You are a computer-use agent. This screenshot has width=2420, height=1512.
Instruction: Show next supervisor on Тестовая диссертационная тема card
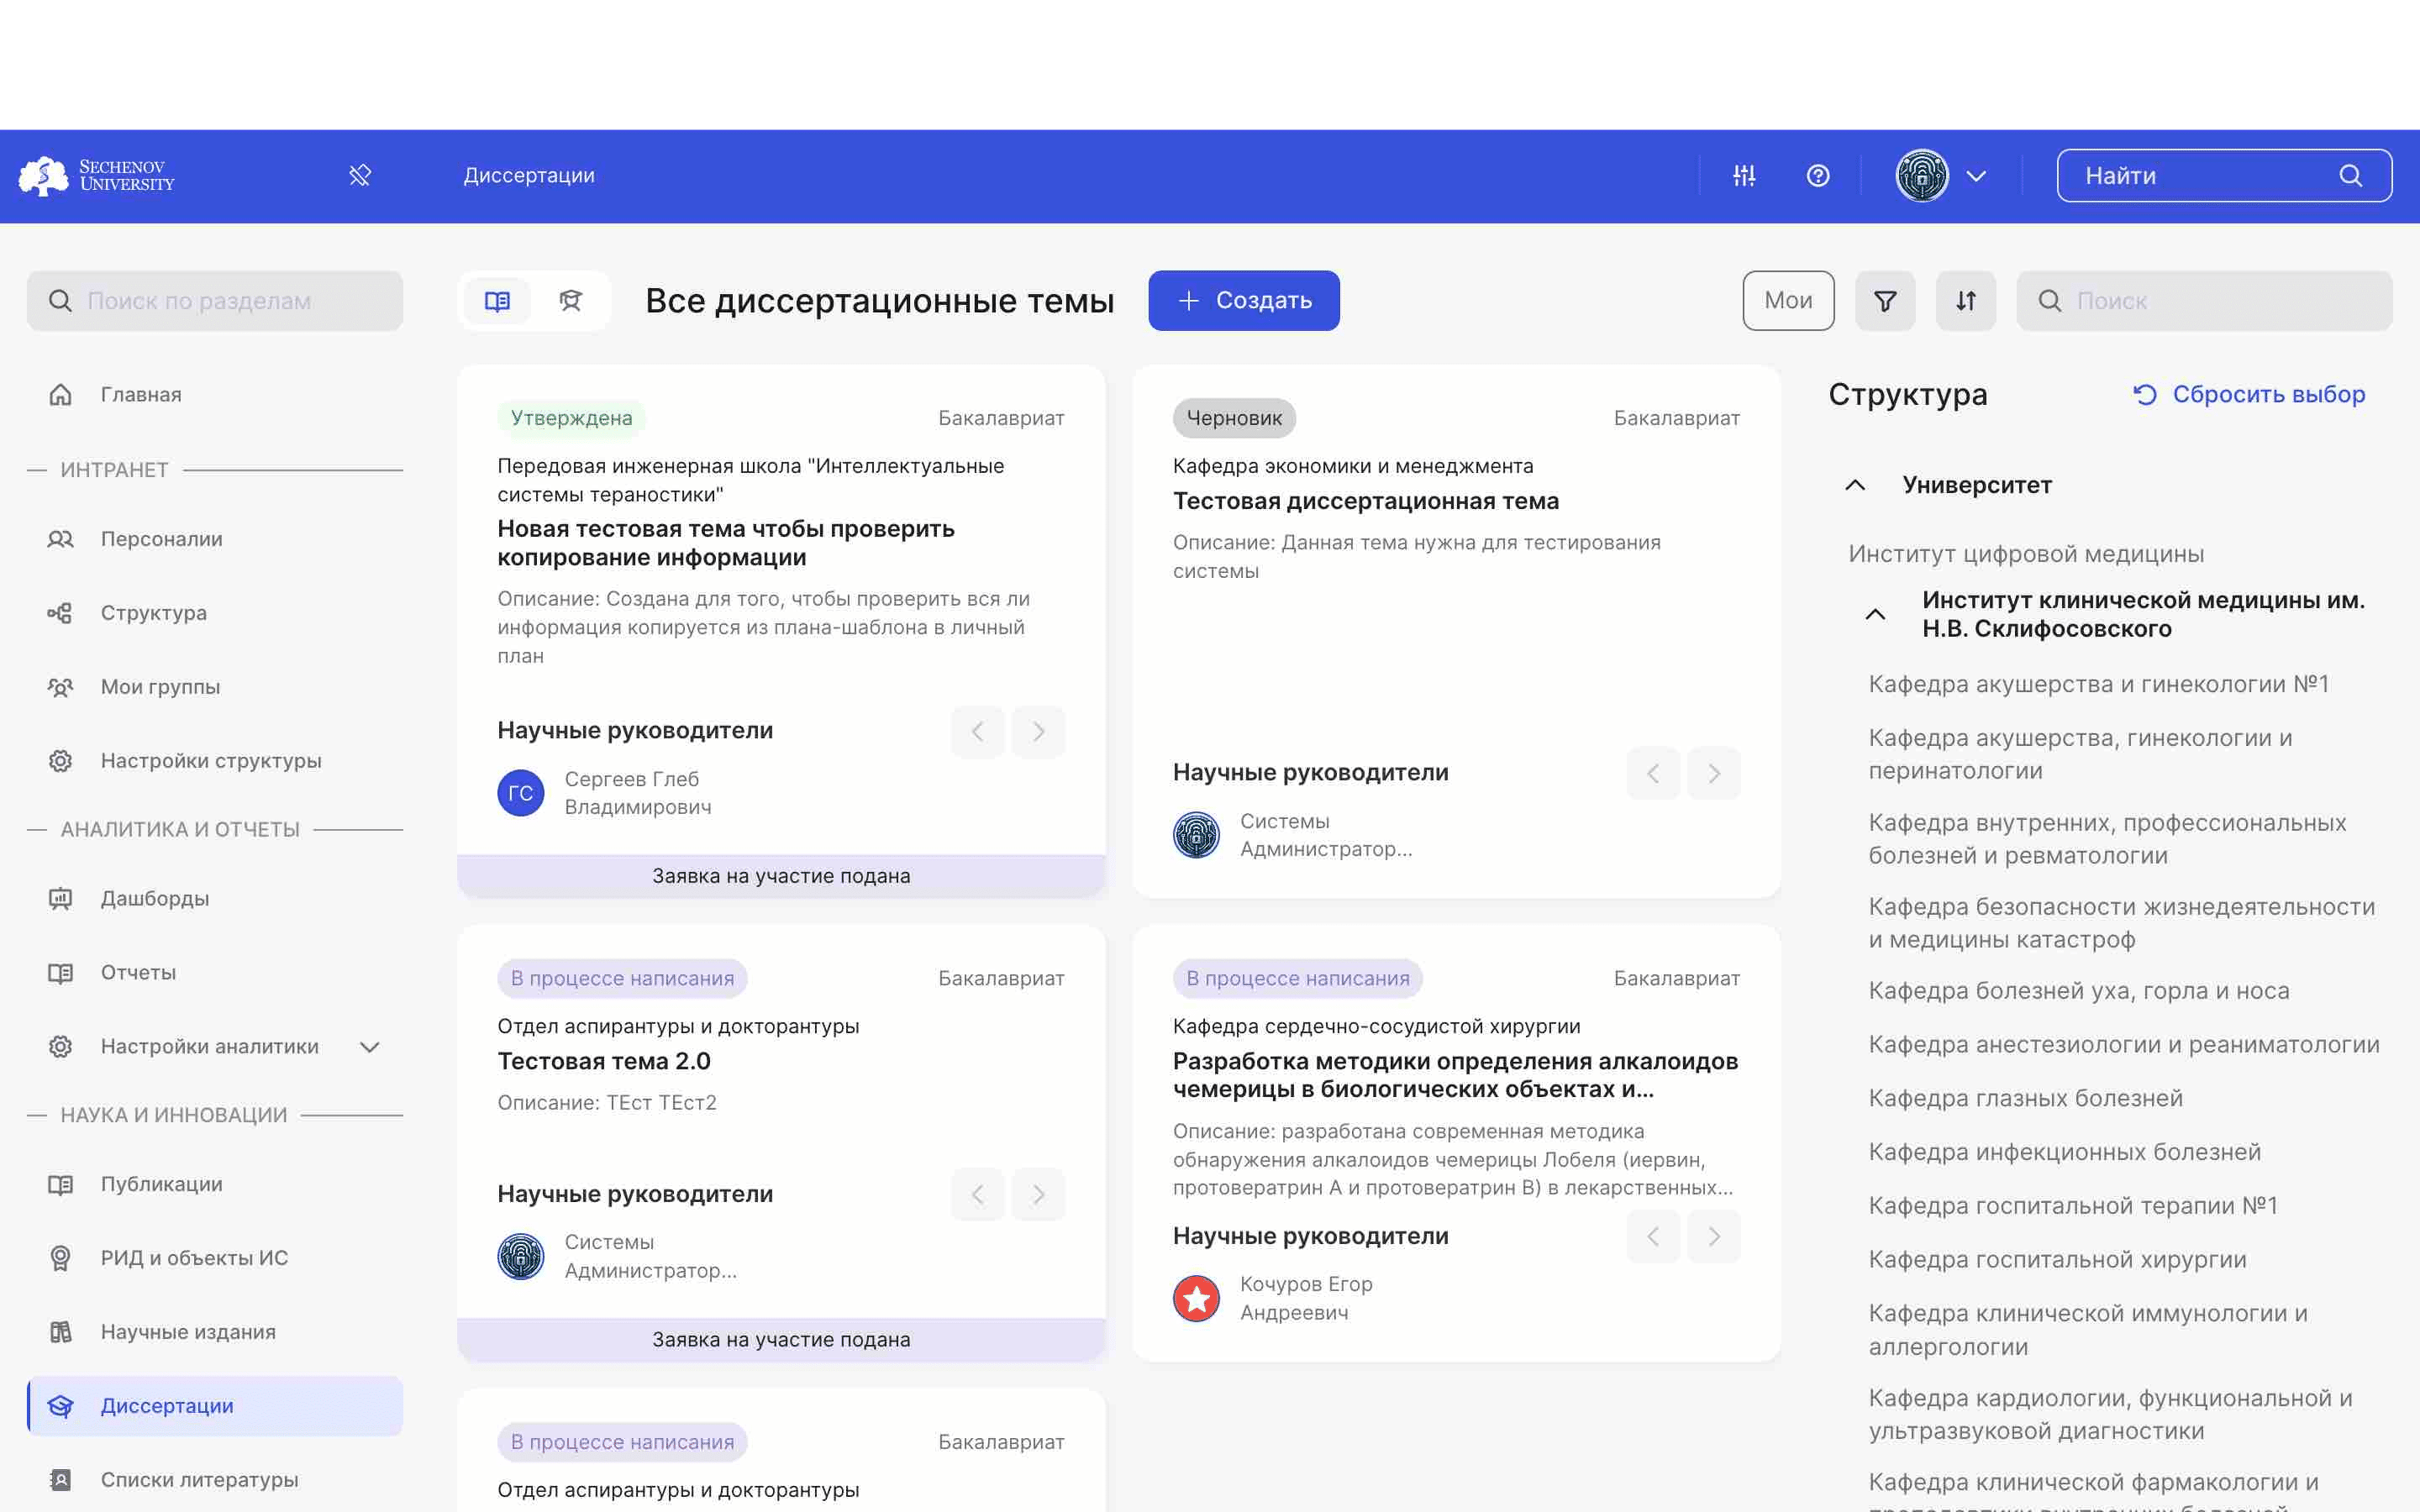coord(1714,774)
